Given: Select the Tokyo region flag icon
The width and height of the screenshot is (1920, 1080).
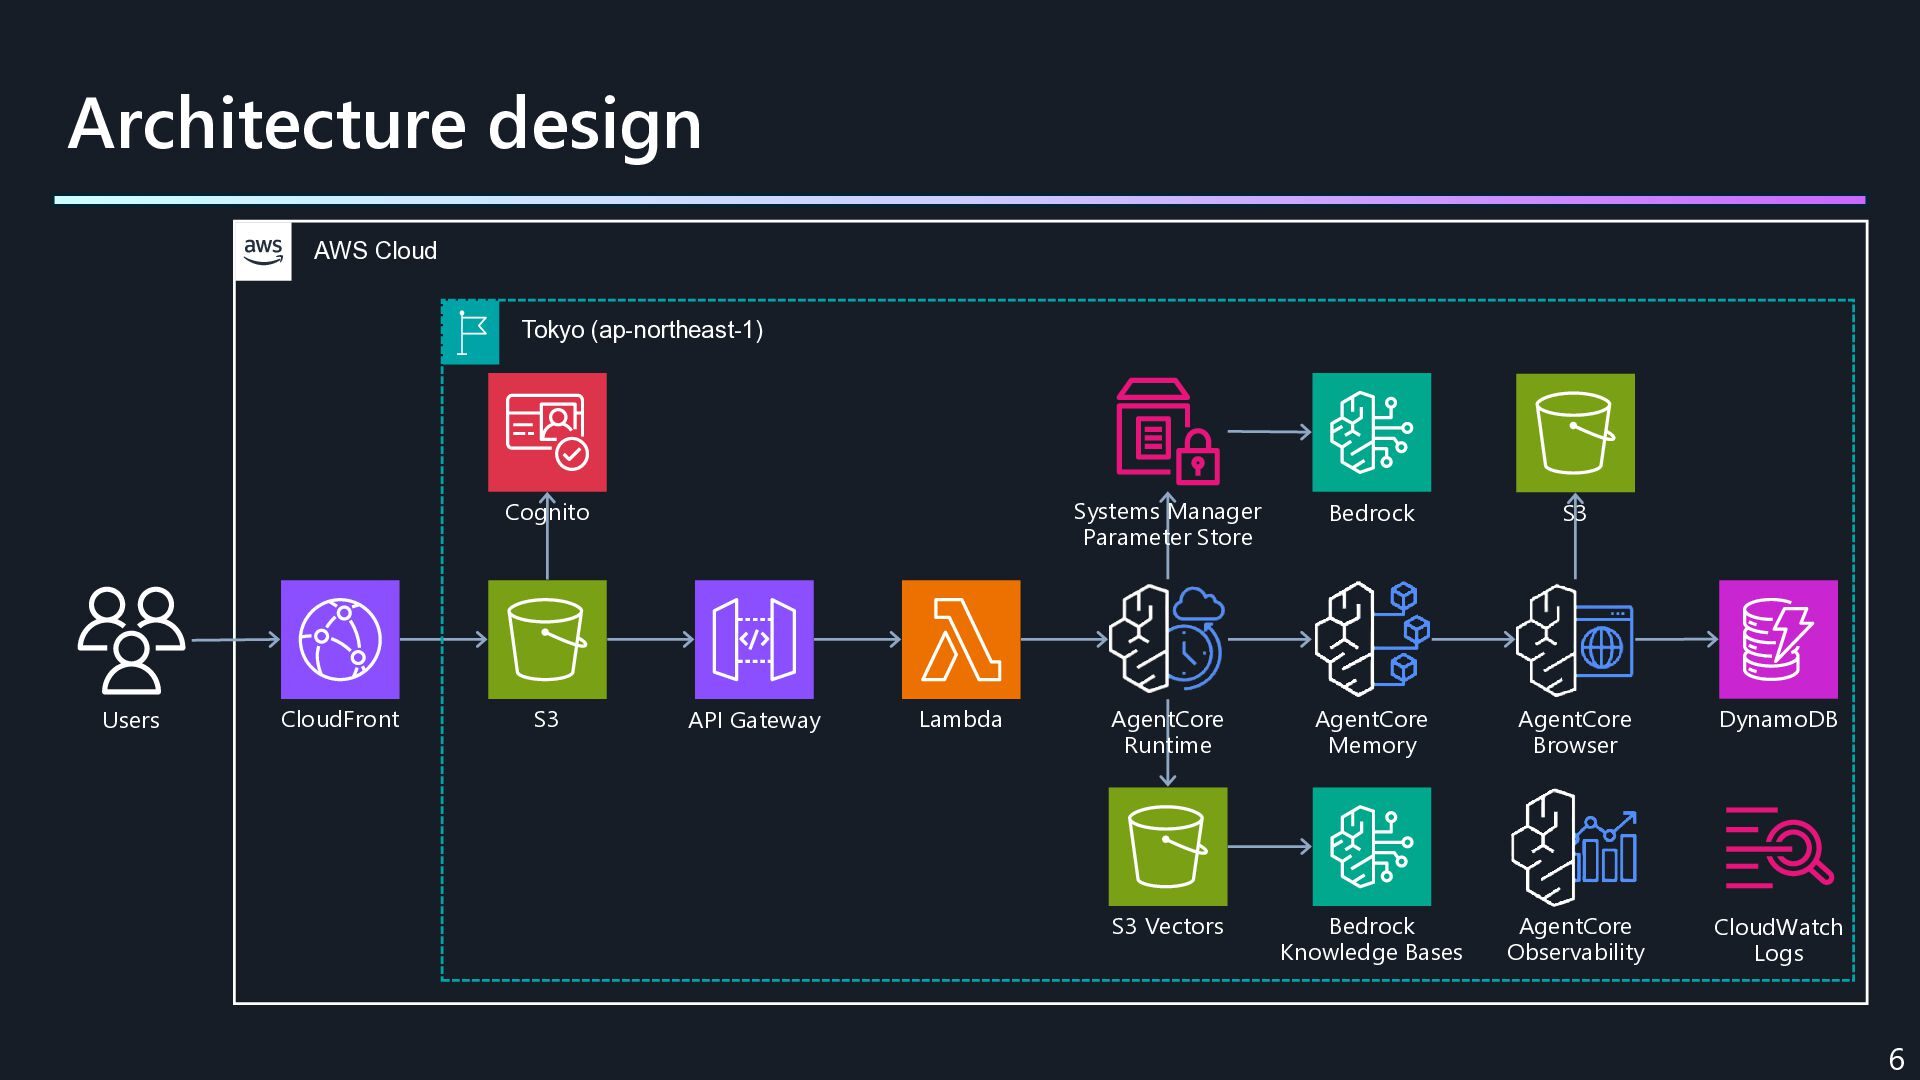Looking at the screenshot, I should (471, 332).
